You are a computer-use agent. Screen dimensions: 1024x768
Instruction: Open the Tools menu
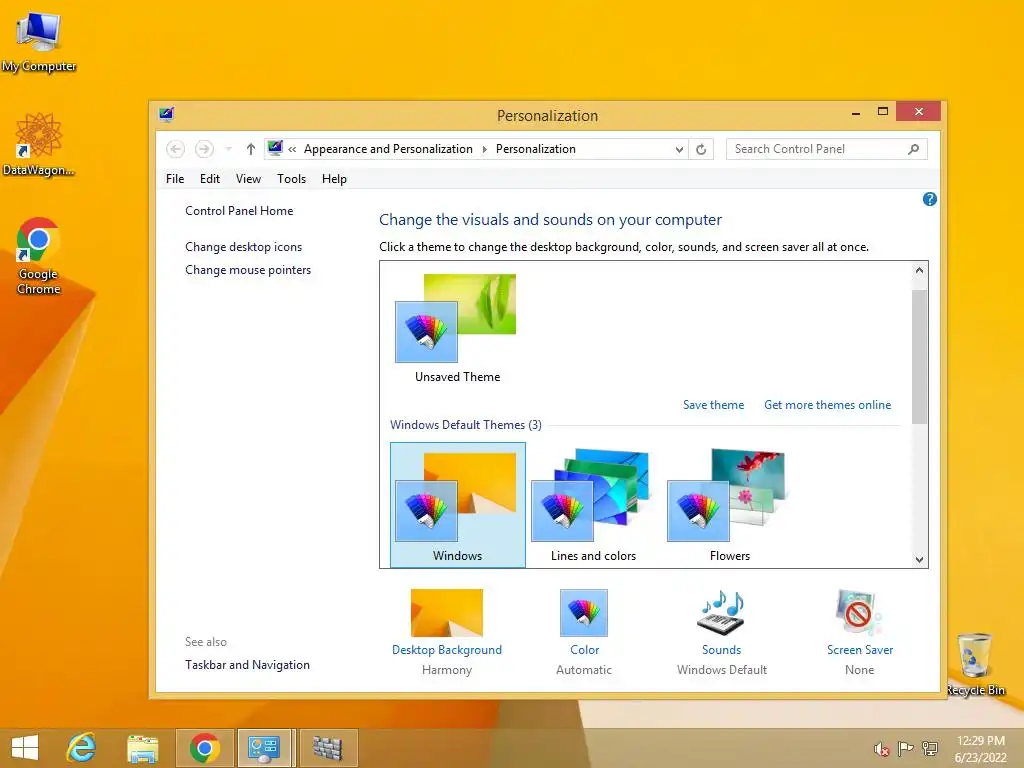tap(291, 179)
